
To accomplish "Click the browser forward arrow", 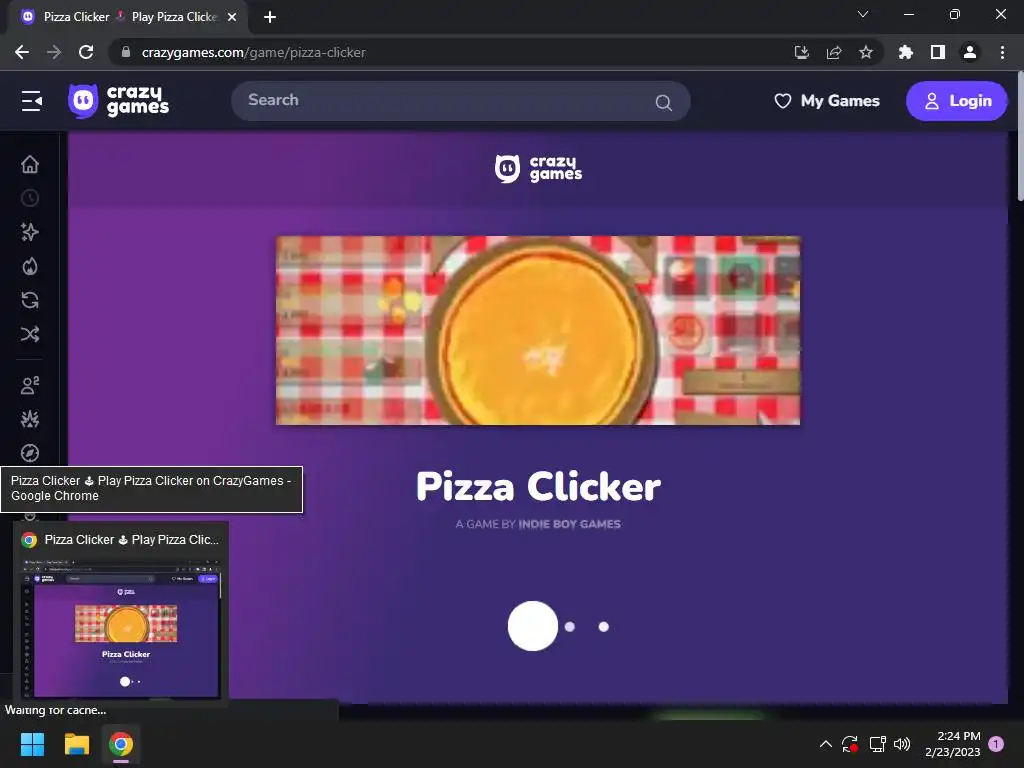I will [x=54, y=52].
